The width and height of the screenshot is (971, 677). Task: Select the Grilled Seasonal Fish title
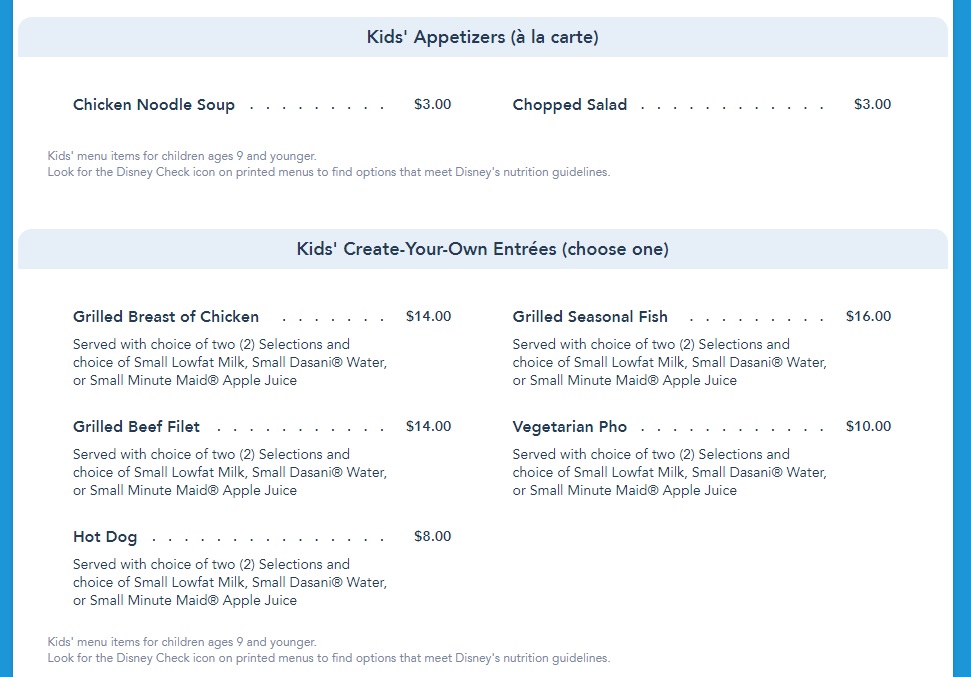[590, 317]
